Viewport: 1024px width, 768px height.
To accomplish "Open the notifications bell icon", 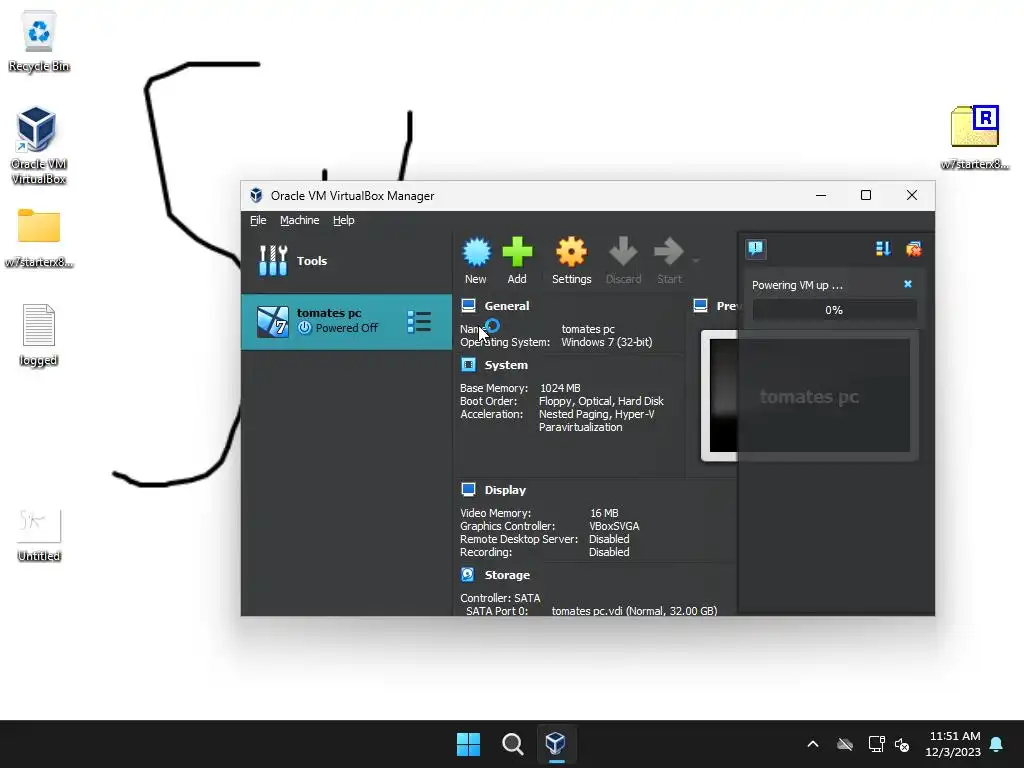I will 997,744.
